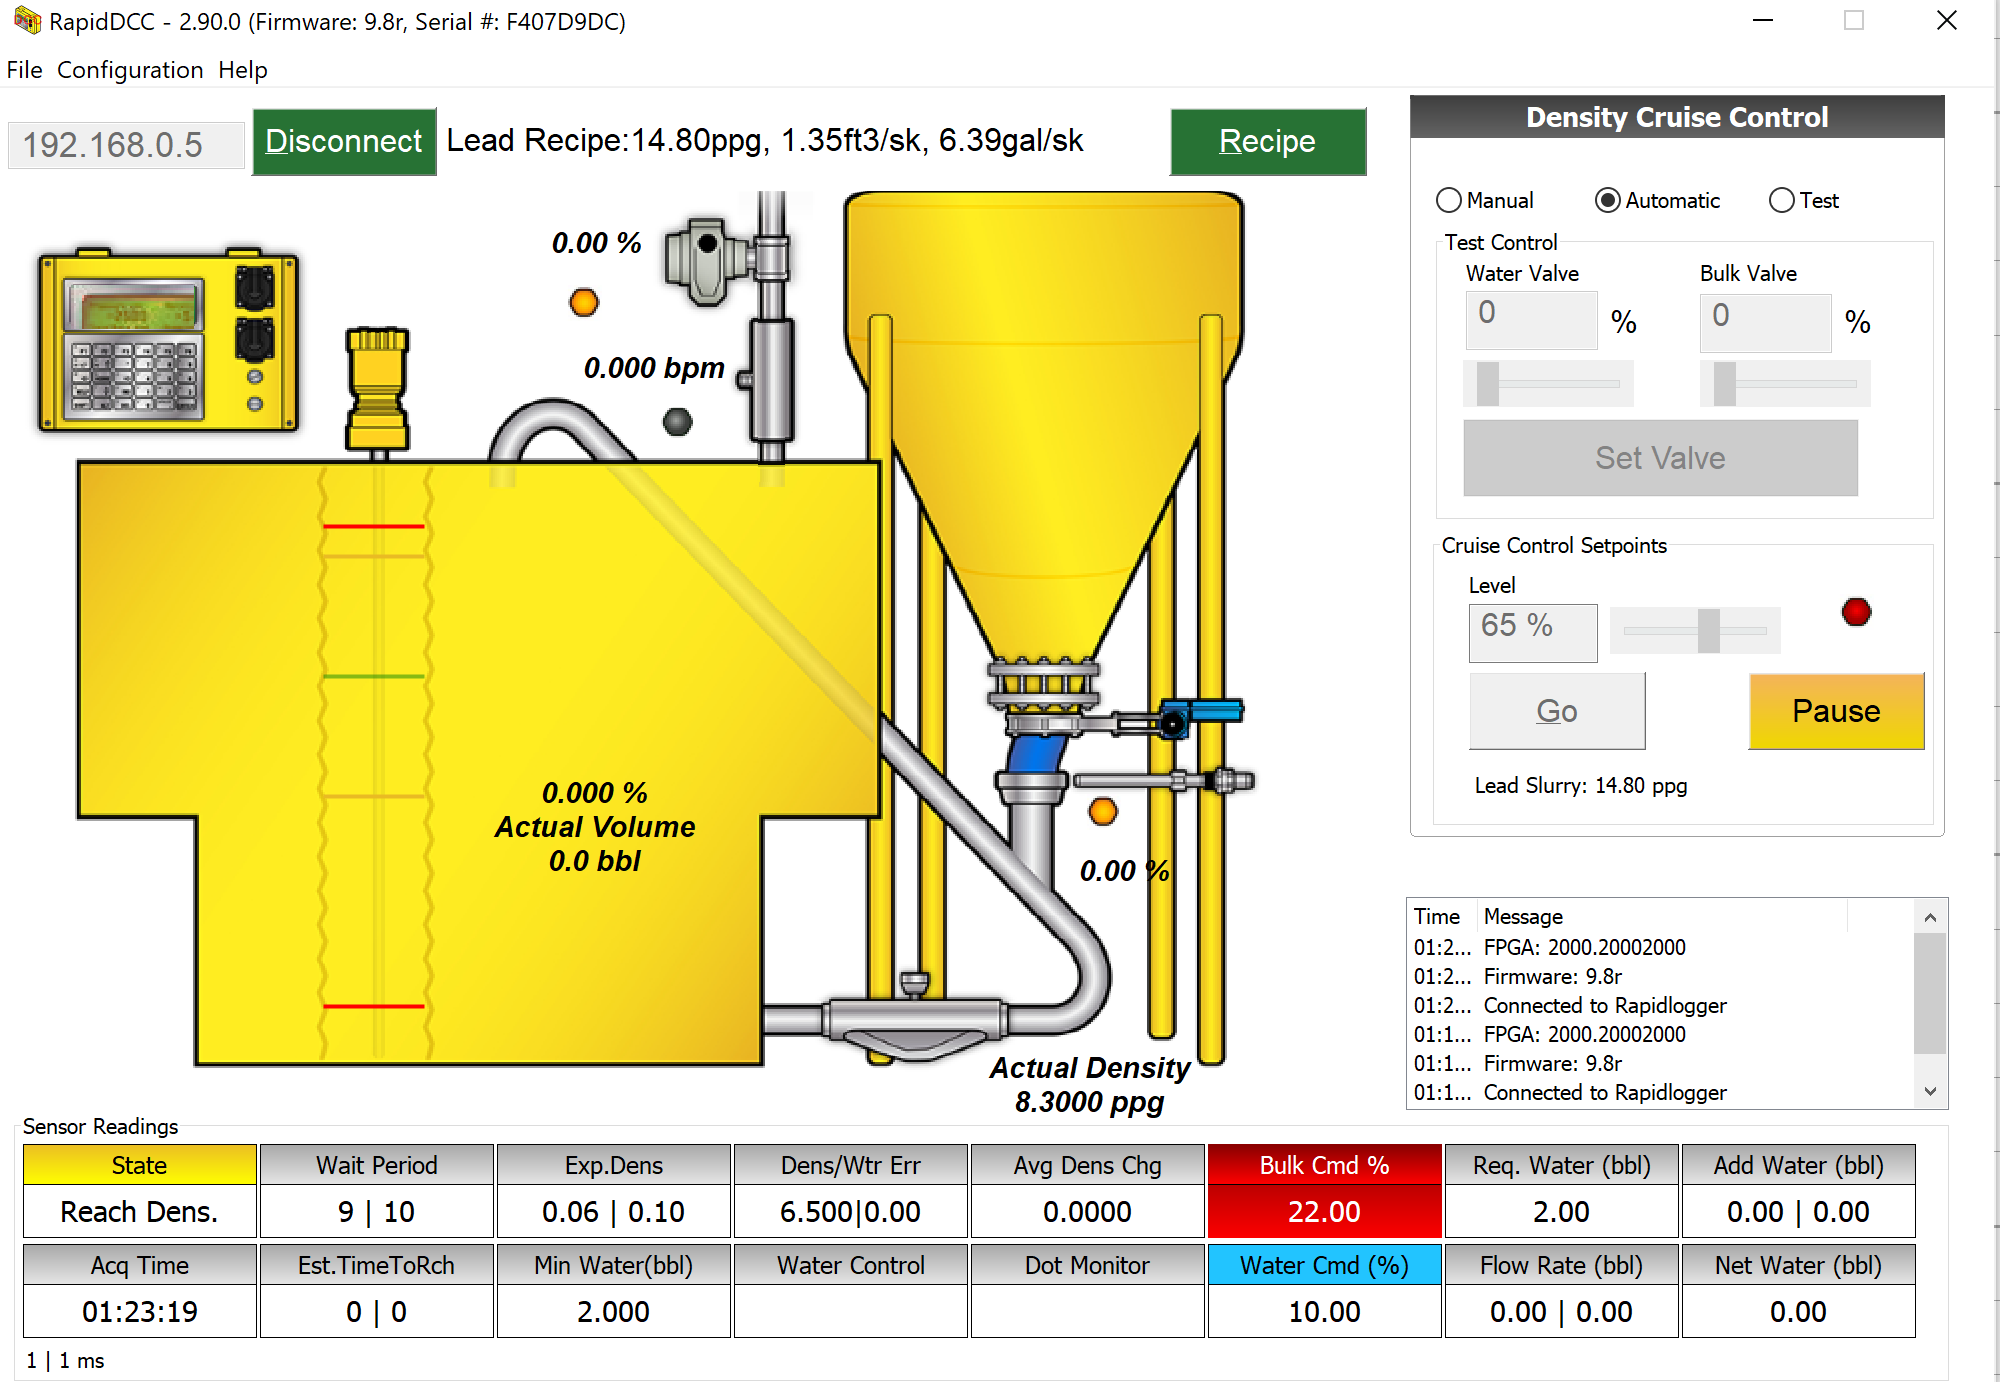Click the Acq Time value 01:23:19
This screenshot has height=1382, width=2000.
139,1311
